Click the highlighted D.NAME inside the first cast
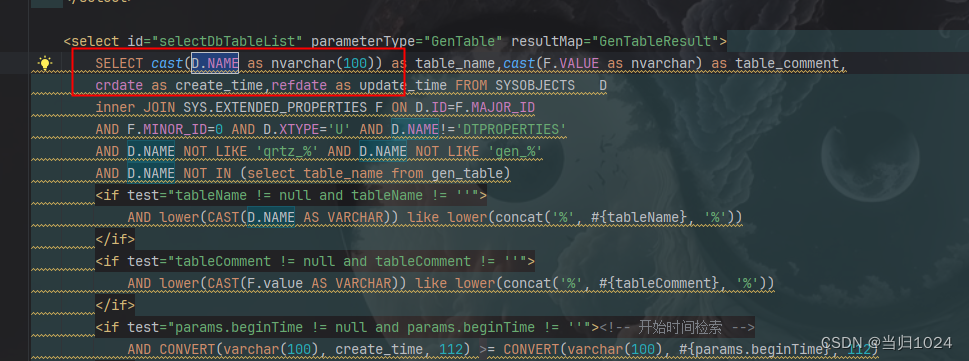The image size is (969, 361). pos(215,63)
